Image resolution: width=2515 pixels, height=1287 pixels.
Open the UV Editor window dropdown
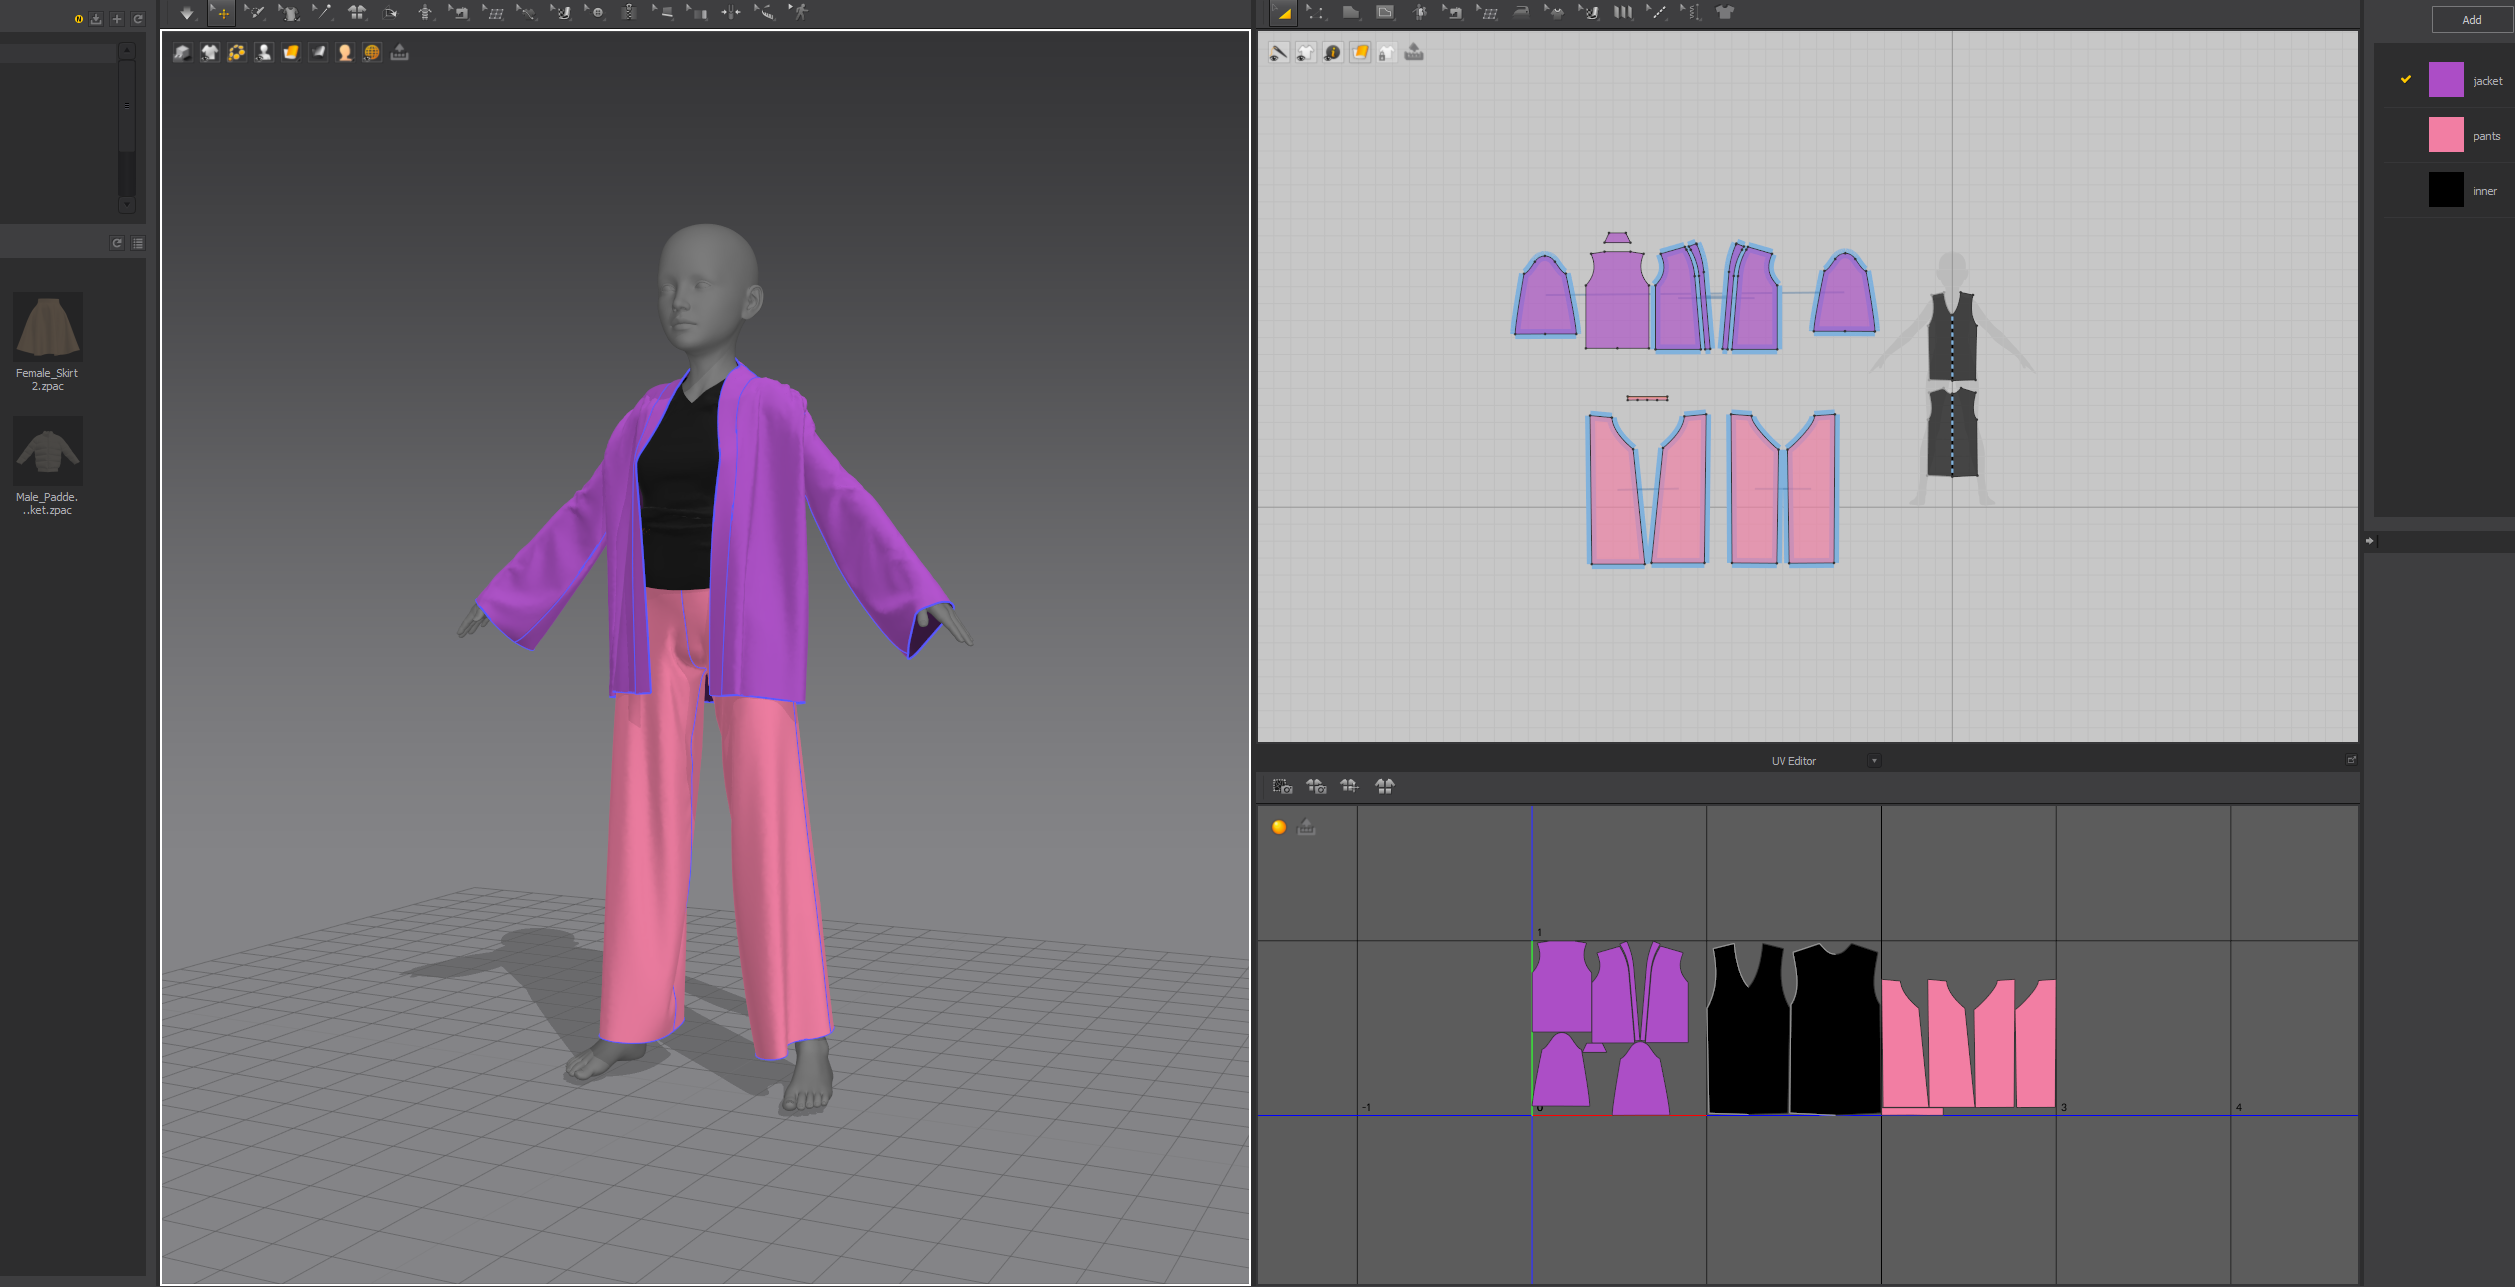[1874, 761]
